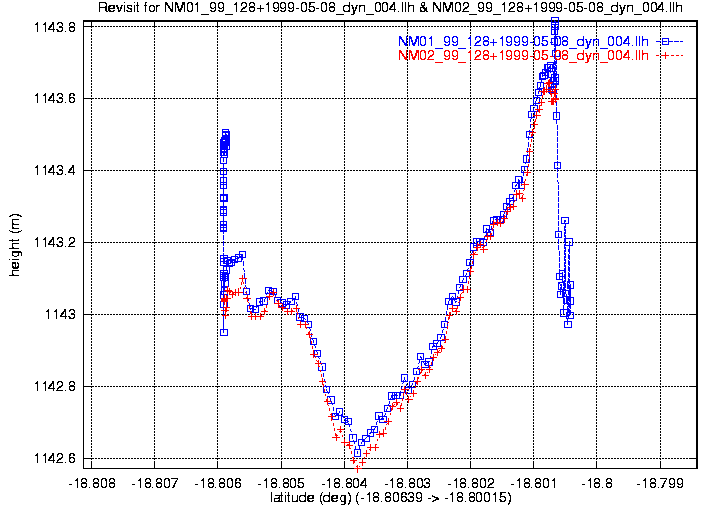Select the blue NM01 legend label

[x=523, y=41]
